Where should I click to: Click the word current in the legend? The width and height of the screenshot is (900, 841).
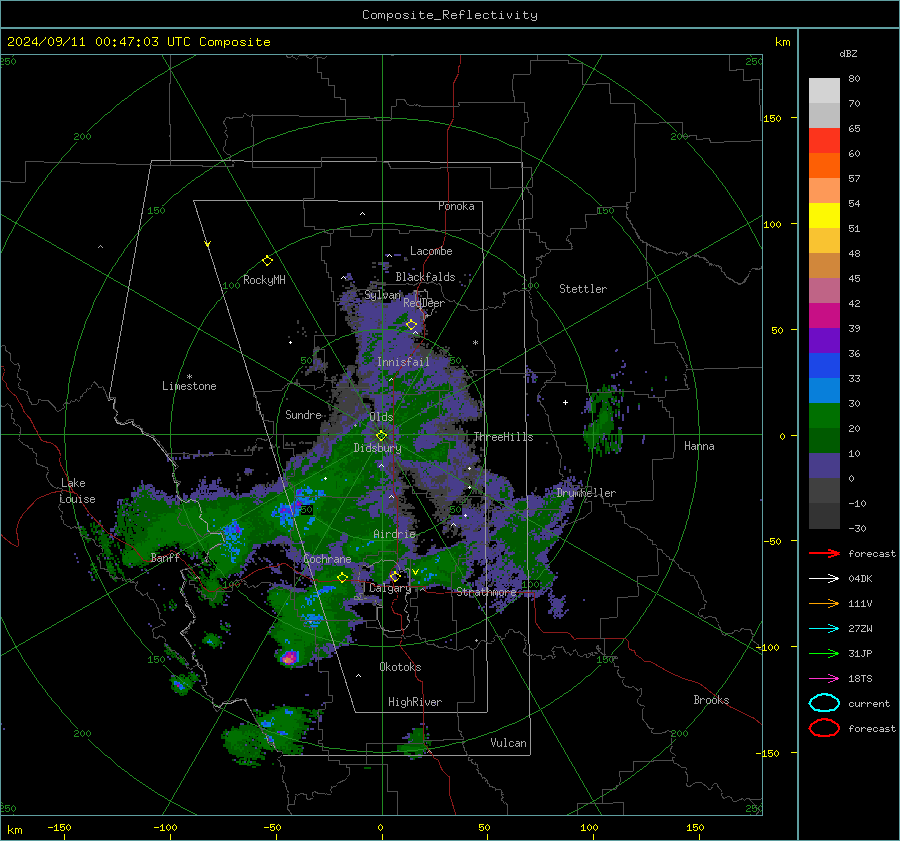coord(869,703)
